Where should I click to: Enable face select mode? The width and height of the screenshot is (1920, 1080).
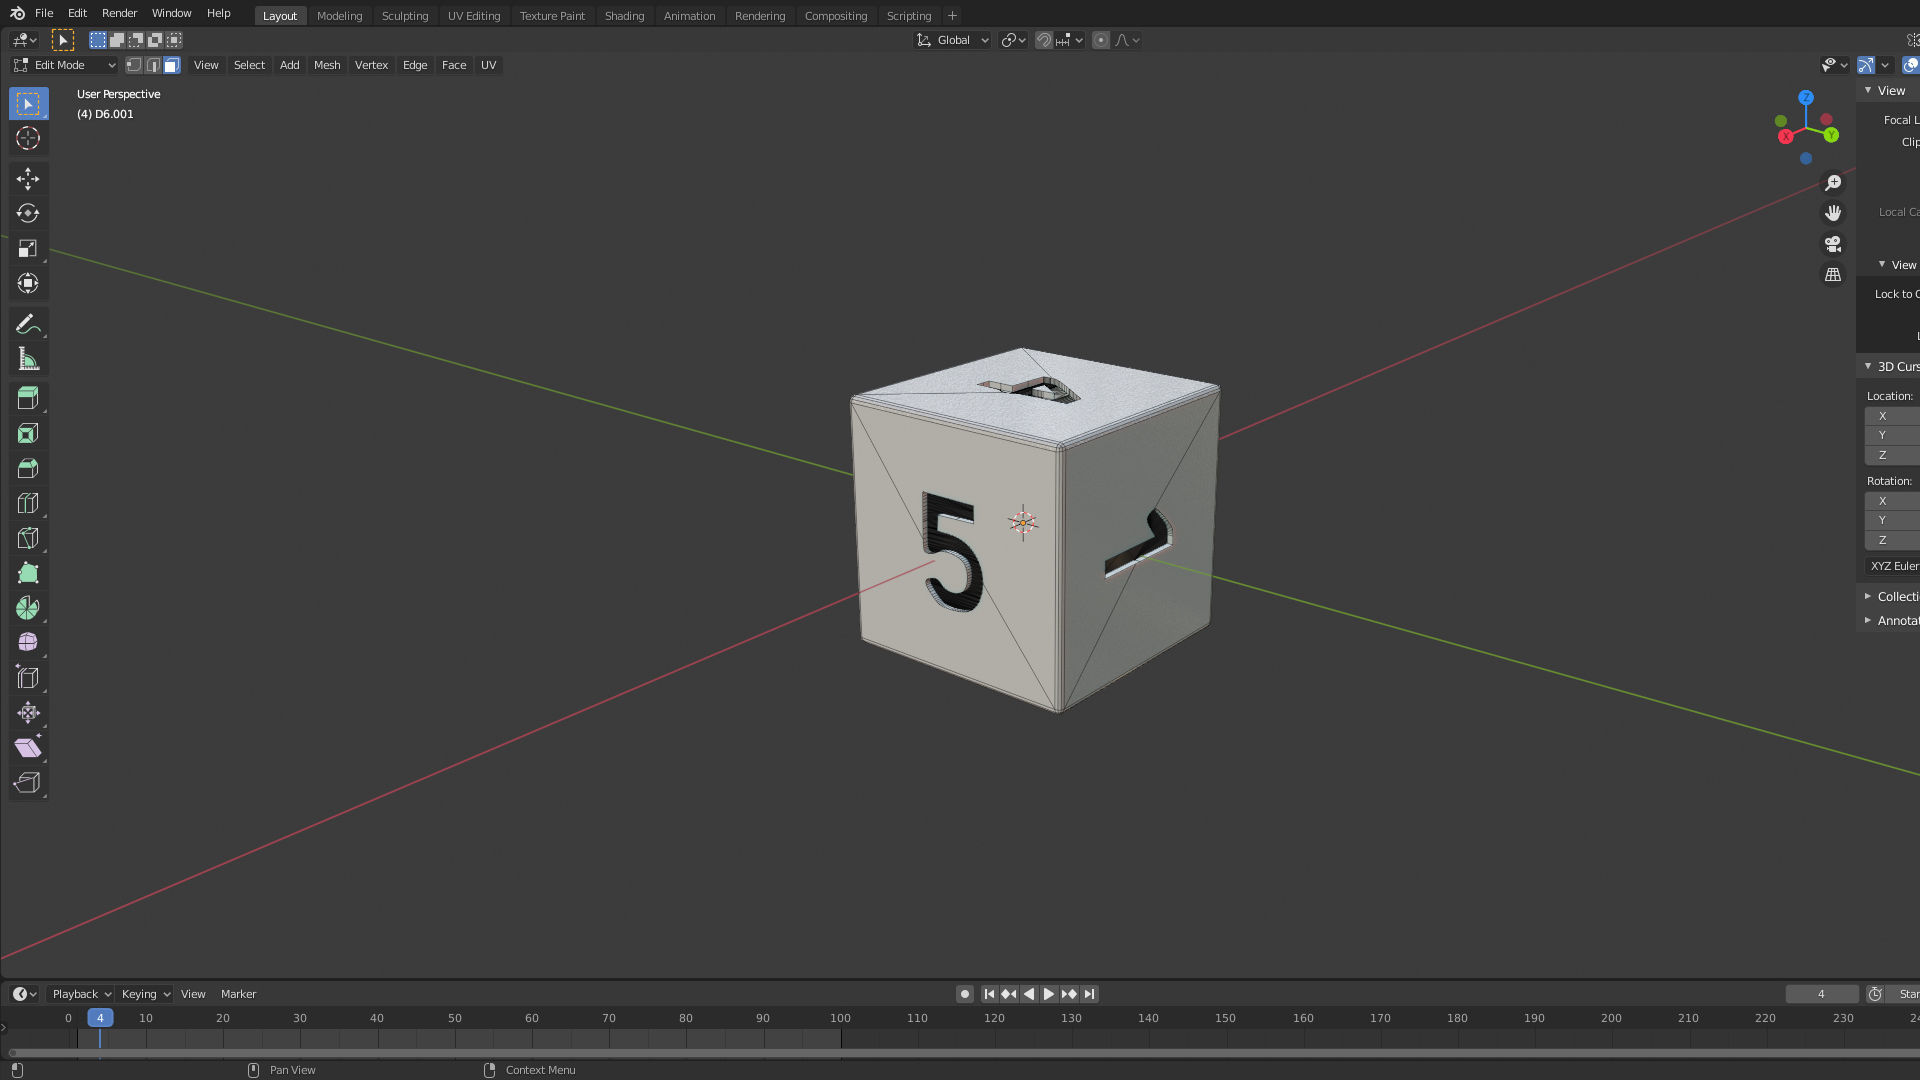coord(172,65)
